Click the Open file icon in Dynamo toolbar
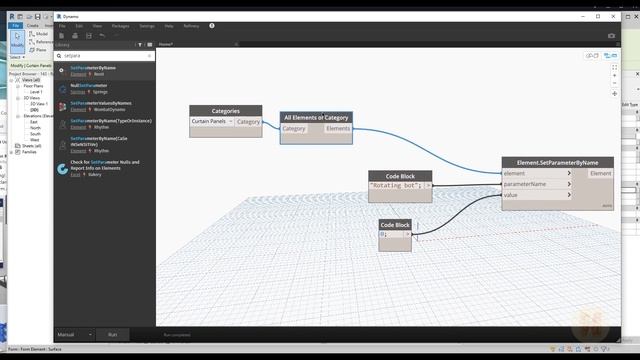The width and height of the screenshot is (640, 360). coord(75,36)
